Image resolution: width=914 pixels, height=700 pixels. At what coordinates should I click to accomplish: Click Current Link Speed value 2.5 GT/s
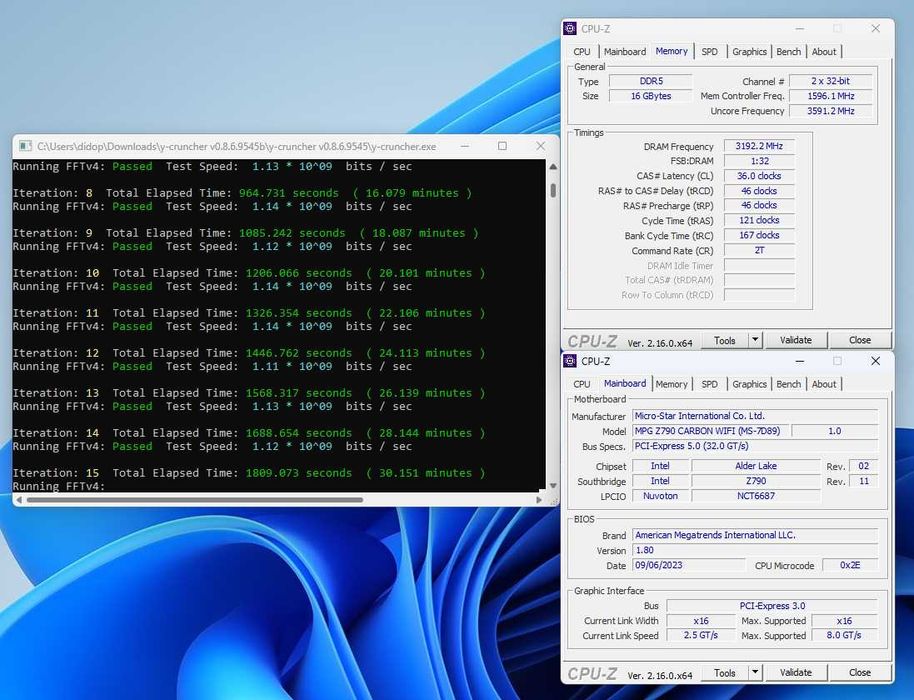701,635
